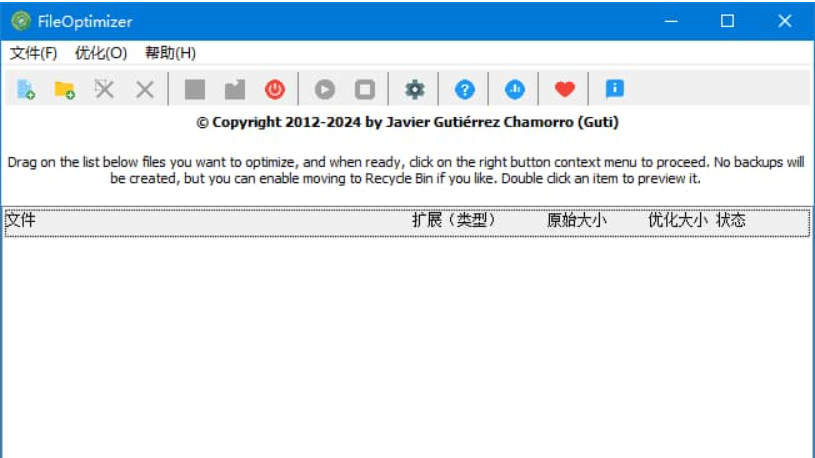
Task: Click the Clear all files X icon
Action: 144,89
